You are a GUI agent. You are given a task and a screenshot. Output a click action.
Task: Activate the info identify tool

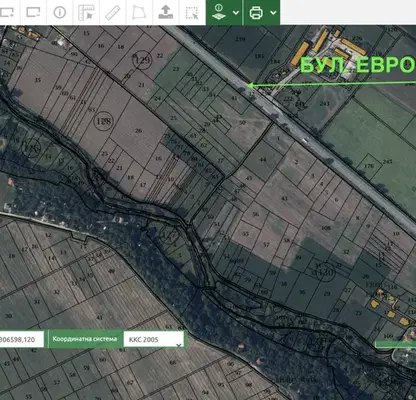click(x=60, y=13)
